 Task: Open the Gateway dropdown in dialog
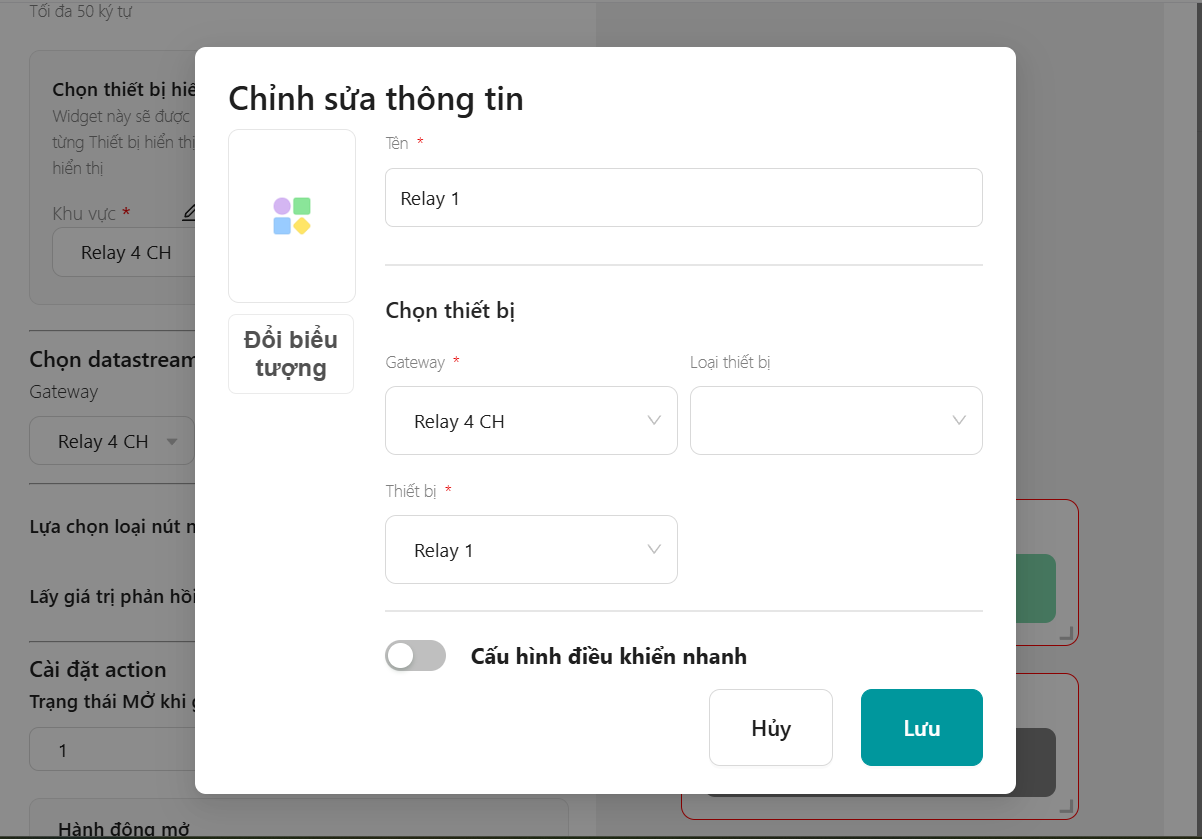tap(531, 421)
